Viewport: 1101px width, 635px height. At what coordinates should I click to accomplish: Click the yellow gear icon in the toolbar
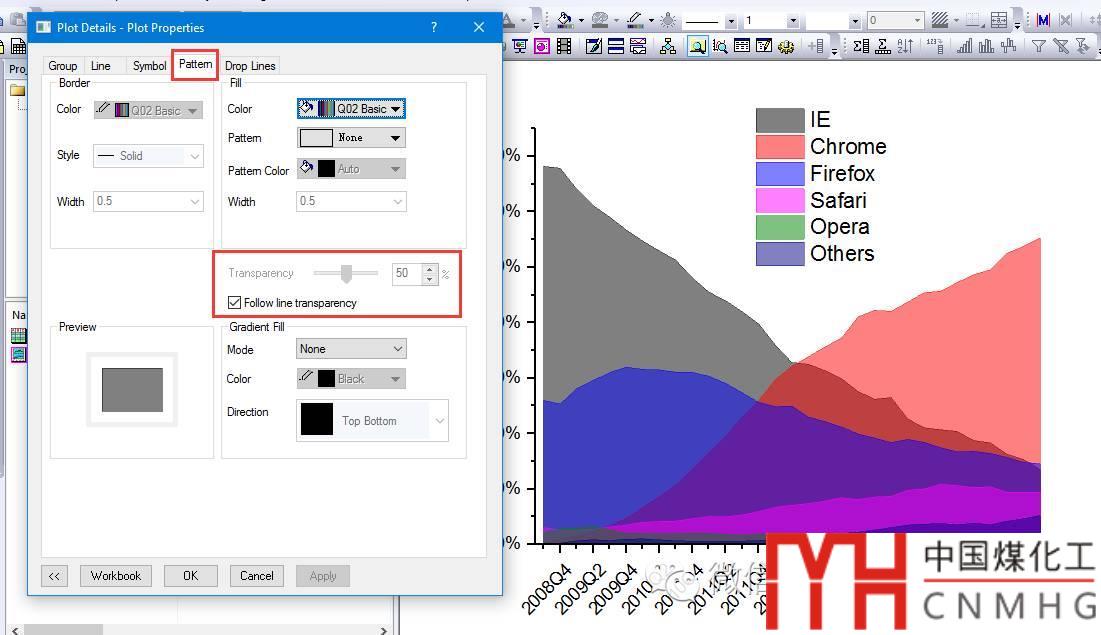(786, 46)
